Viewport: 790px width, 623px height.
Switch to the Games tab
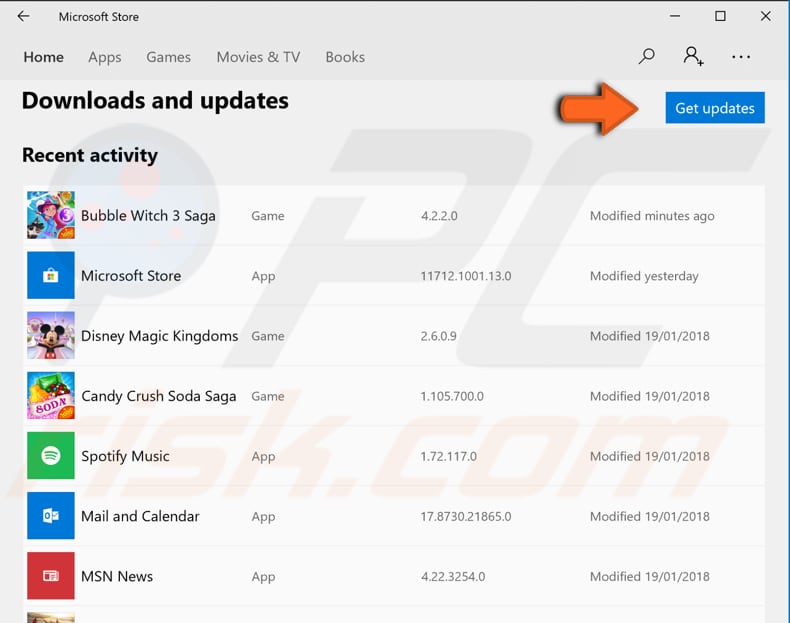point(168,57)
